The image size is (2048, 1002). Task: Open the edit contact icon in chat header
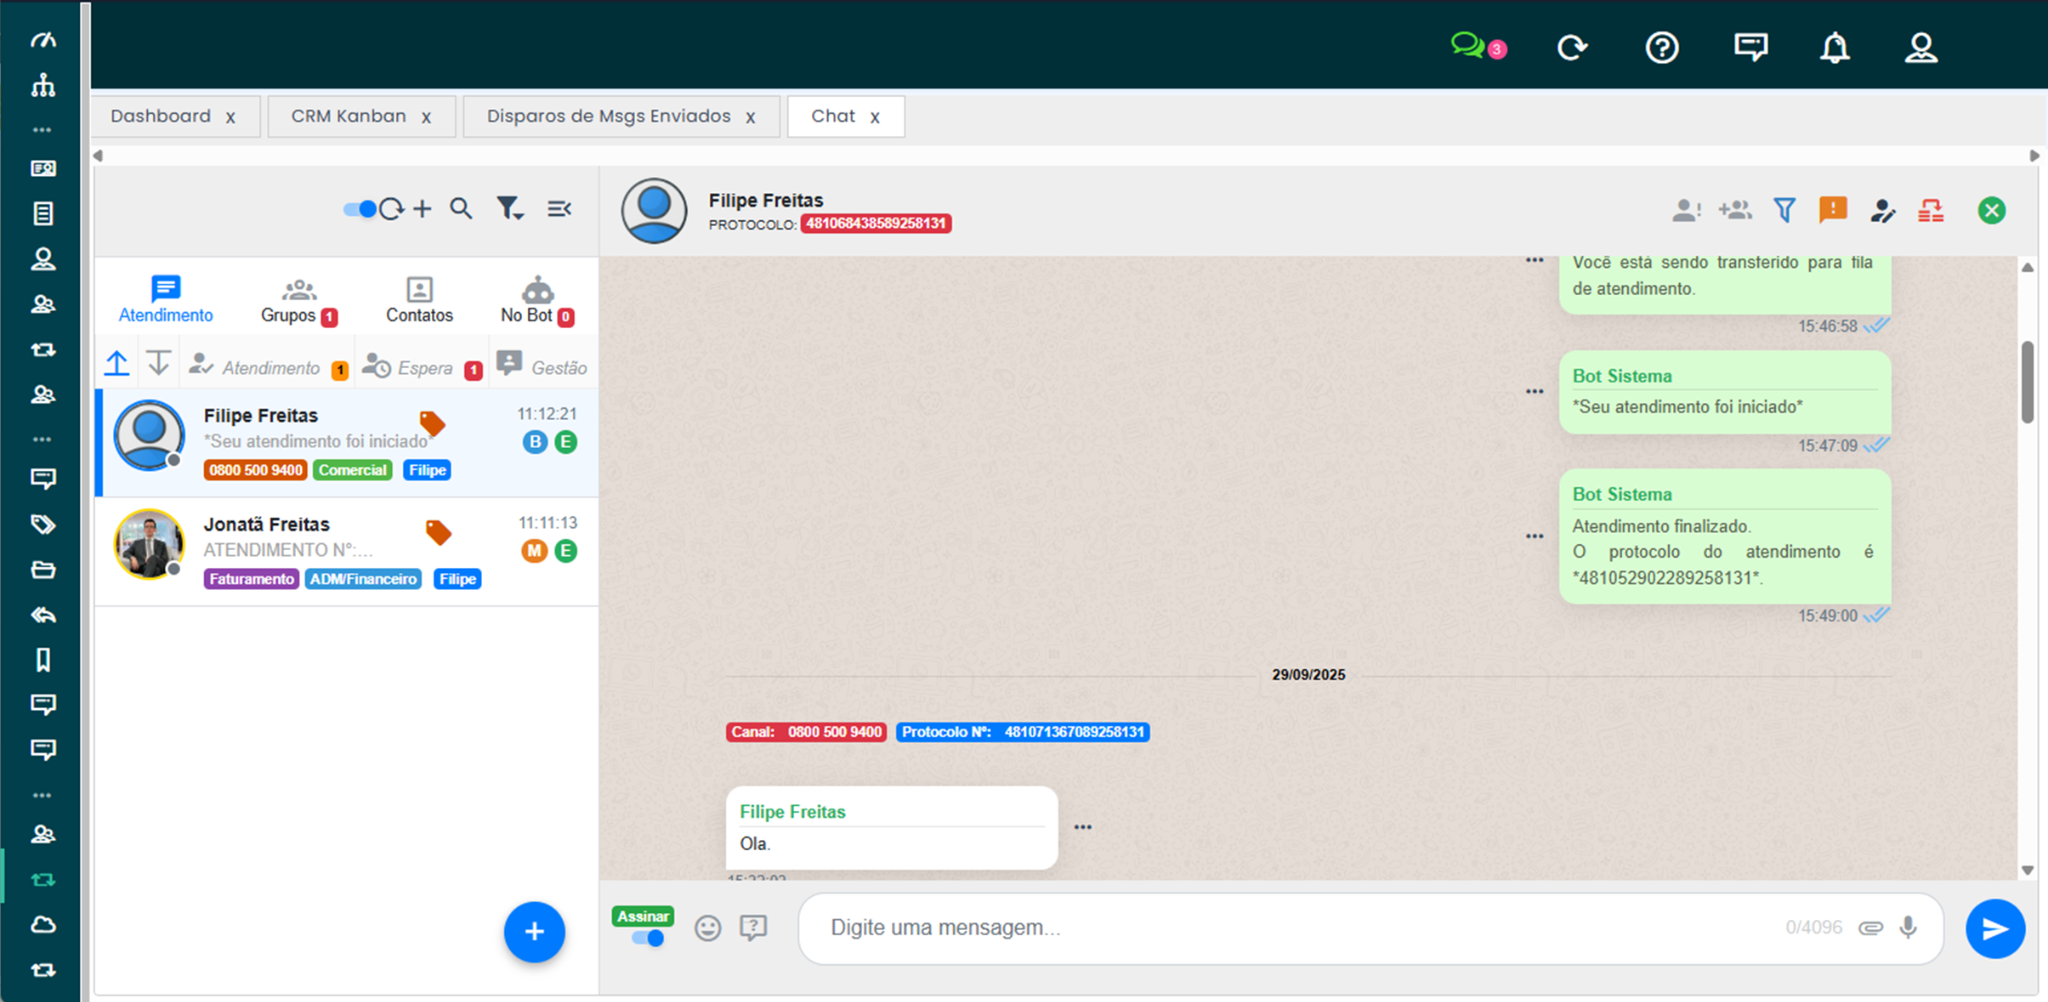coord(1883,210)
